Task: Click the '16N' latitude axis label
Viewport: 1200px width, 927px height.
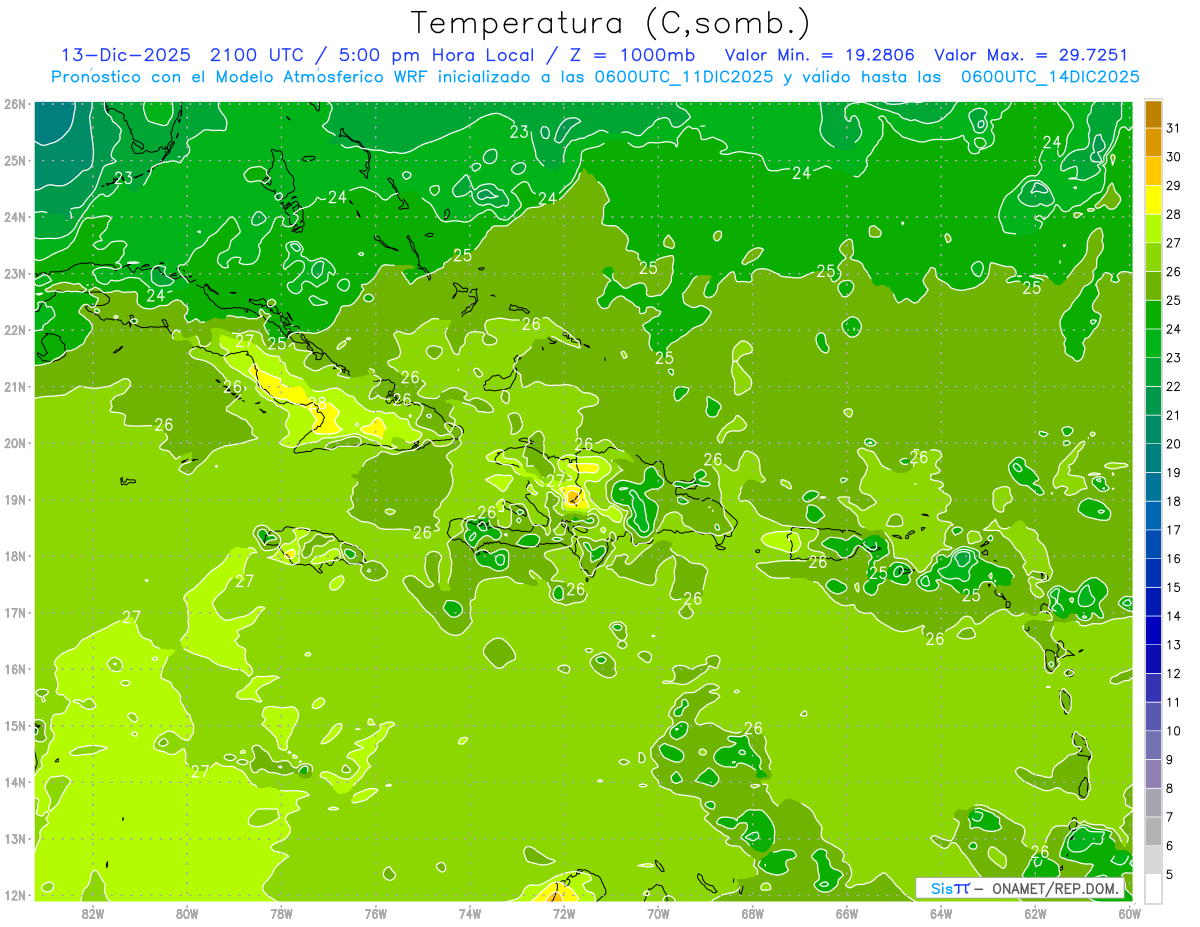Action: coord(15,669)
